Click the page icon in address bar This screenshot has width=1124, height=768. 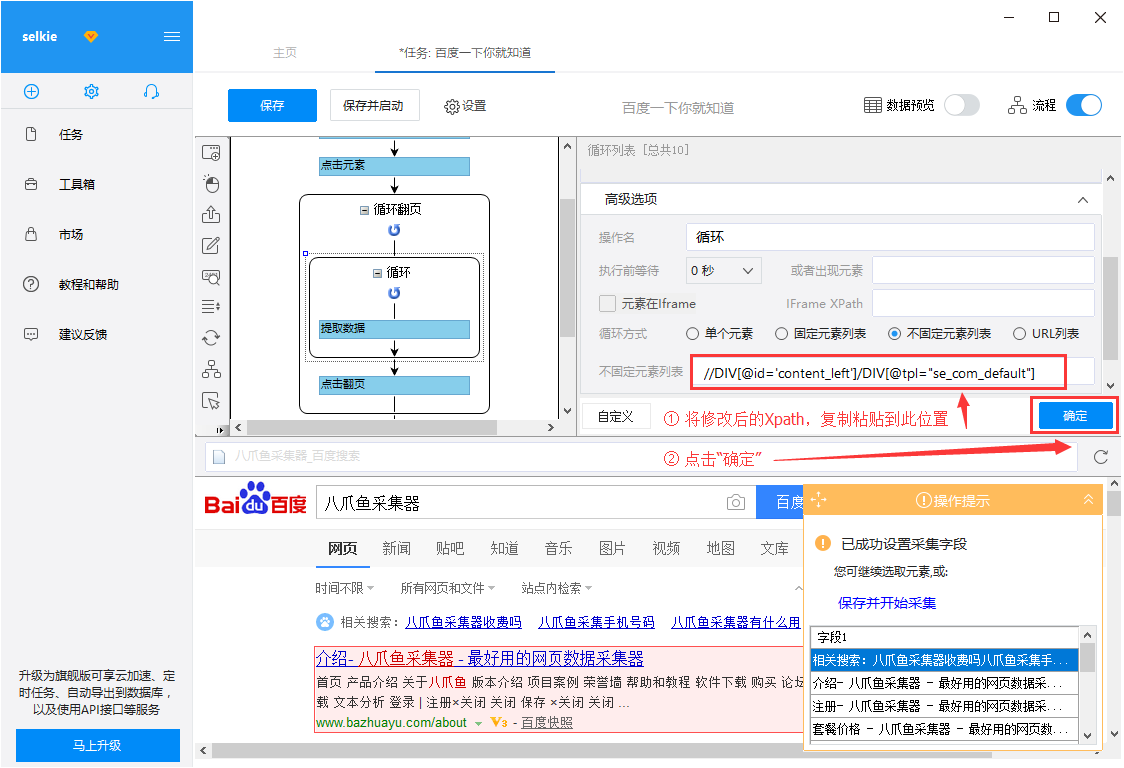(x=219, y=457)
